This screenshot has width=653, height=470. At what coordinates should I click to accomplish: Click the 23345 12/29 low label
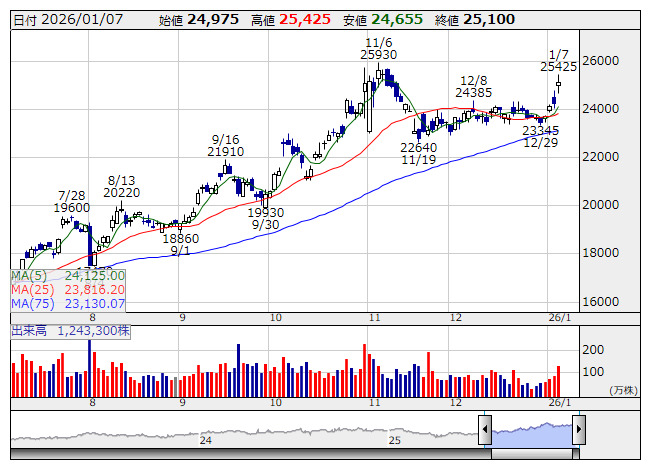[x=541, y=137]
